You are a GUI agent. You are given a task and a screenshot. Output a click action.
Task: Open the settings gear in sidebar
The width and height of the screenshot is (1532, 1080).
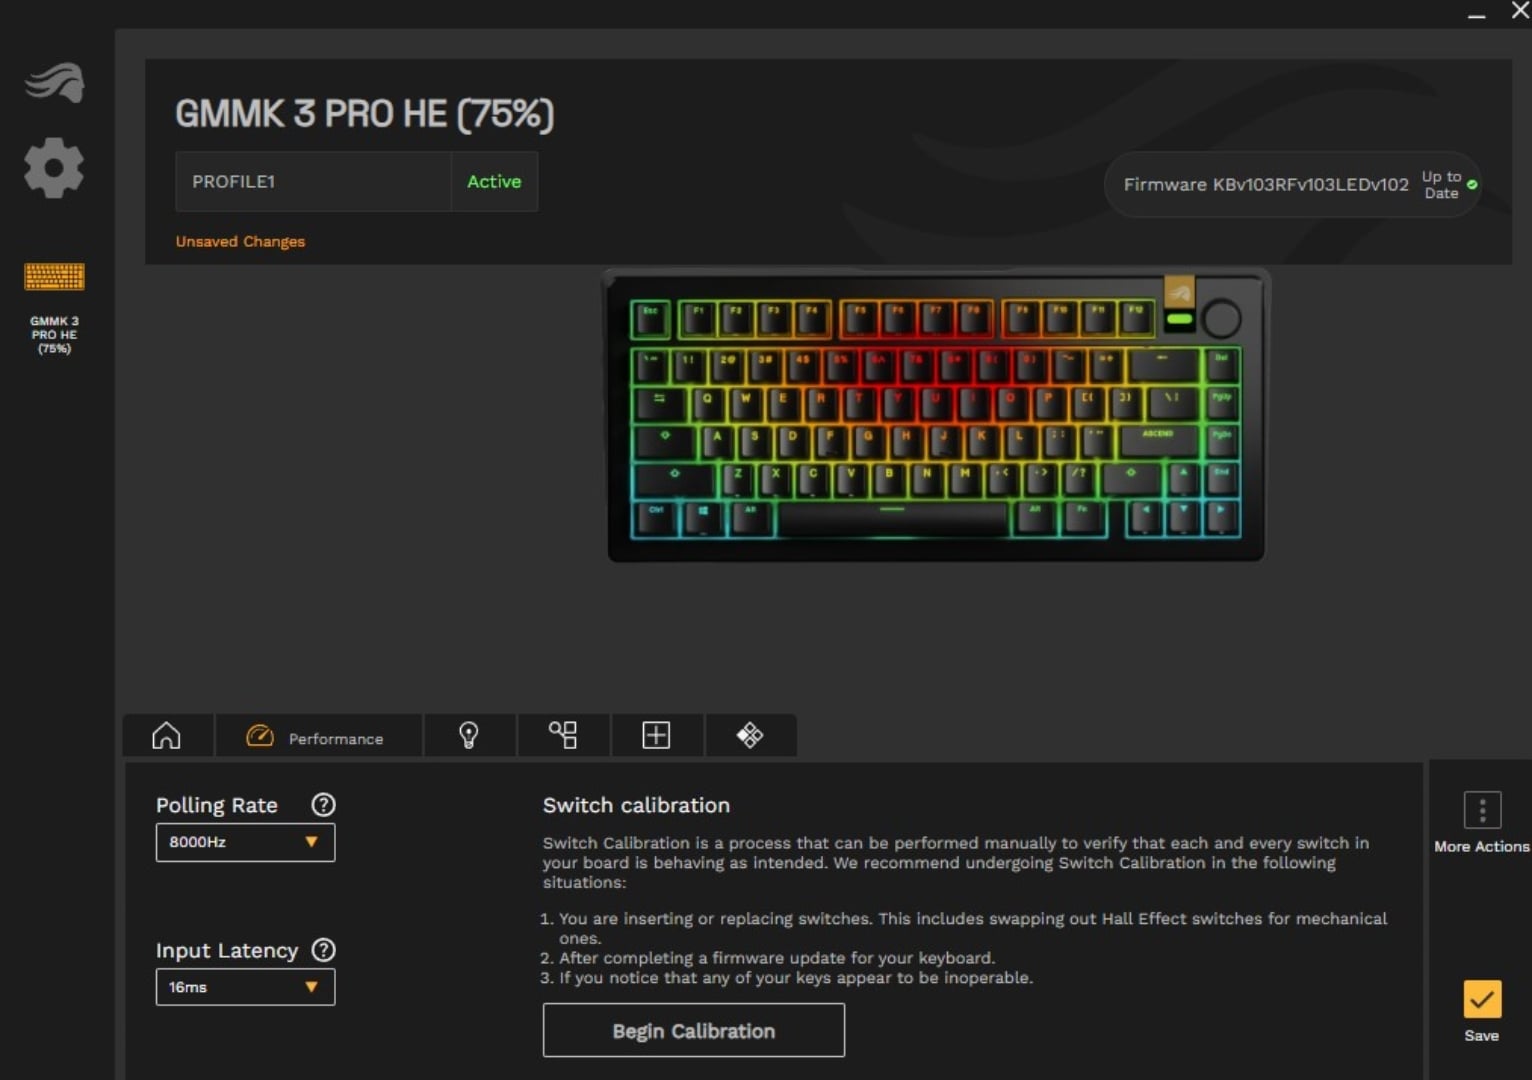[x=54, y=168]
